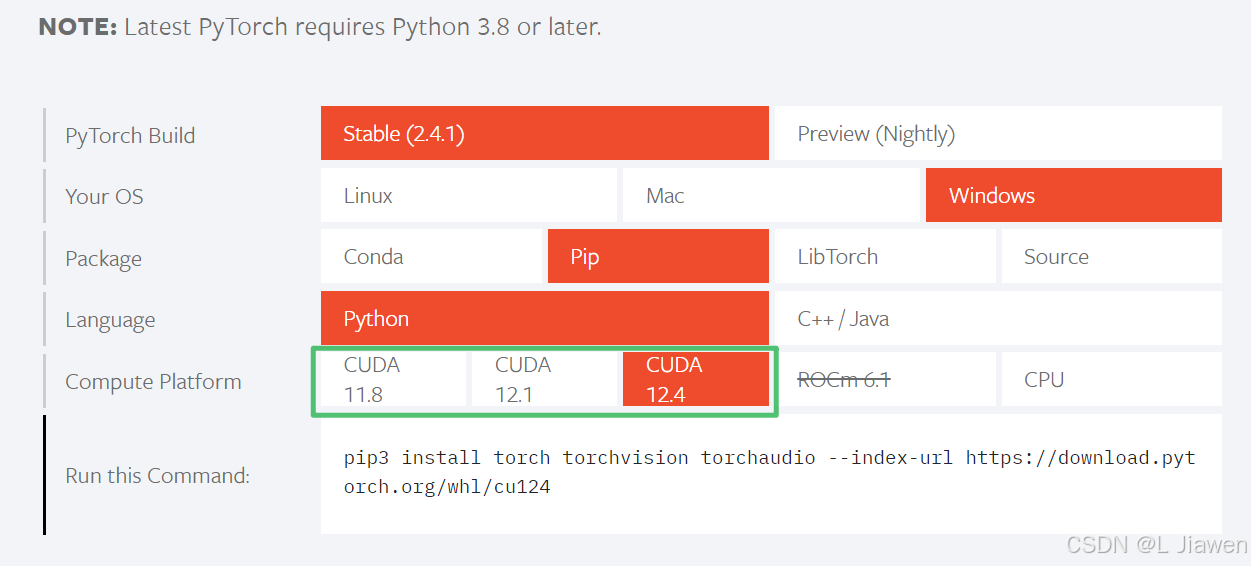Select CUDA 12.4 compute platform

(696, 379)
